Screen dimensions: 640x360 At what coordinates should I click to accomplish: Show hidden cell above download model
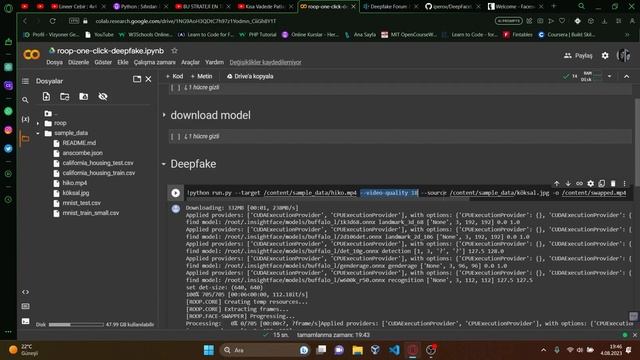202,87
